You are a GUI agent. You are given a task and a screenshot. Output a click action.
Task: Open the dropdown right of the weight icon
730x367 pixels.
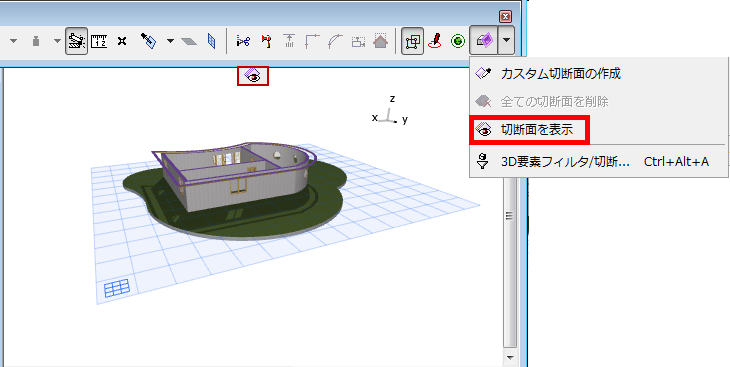[x=57, y=41]
